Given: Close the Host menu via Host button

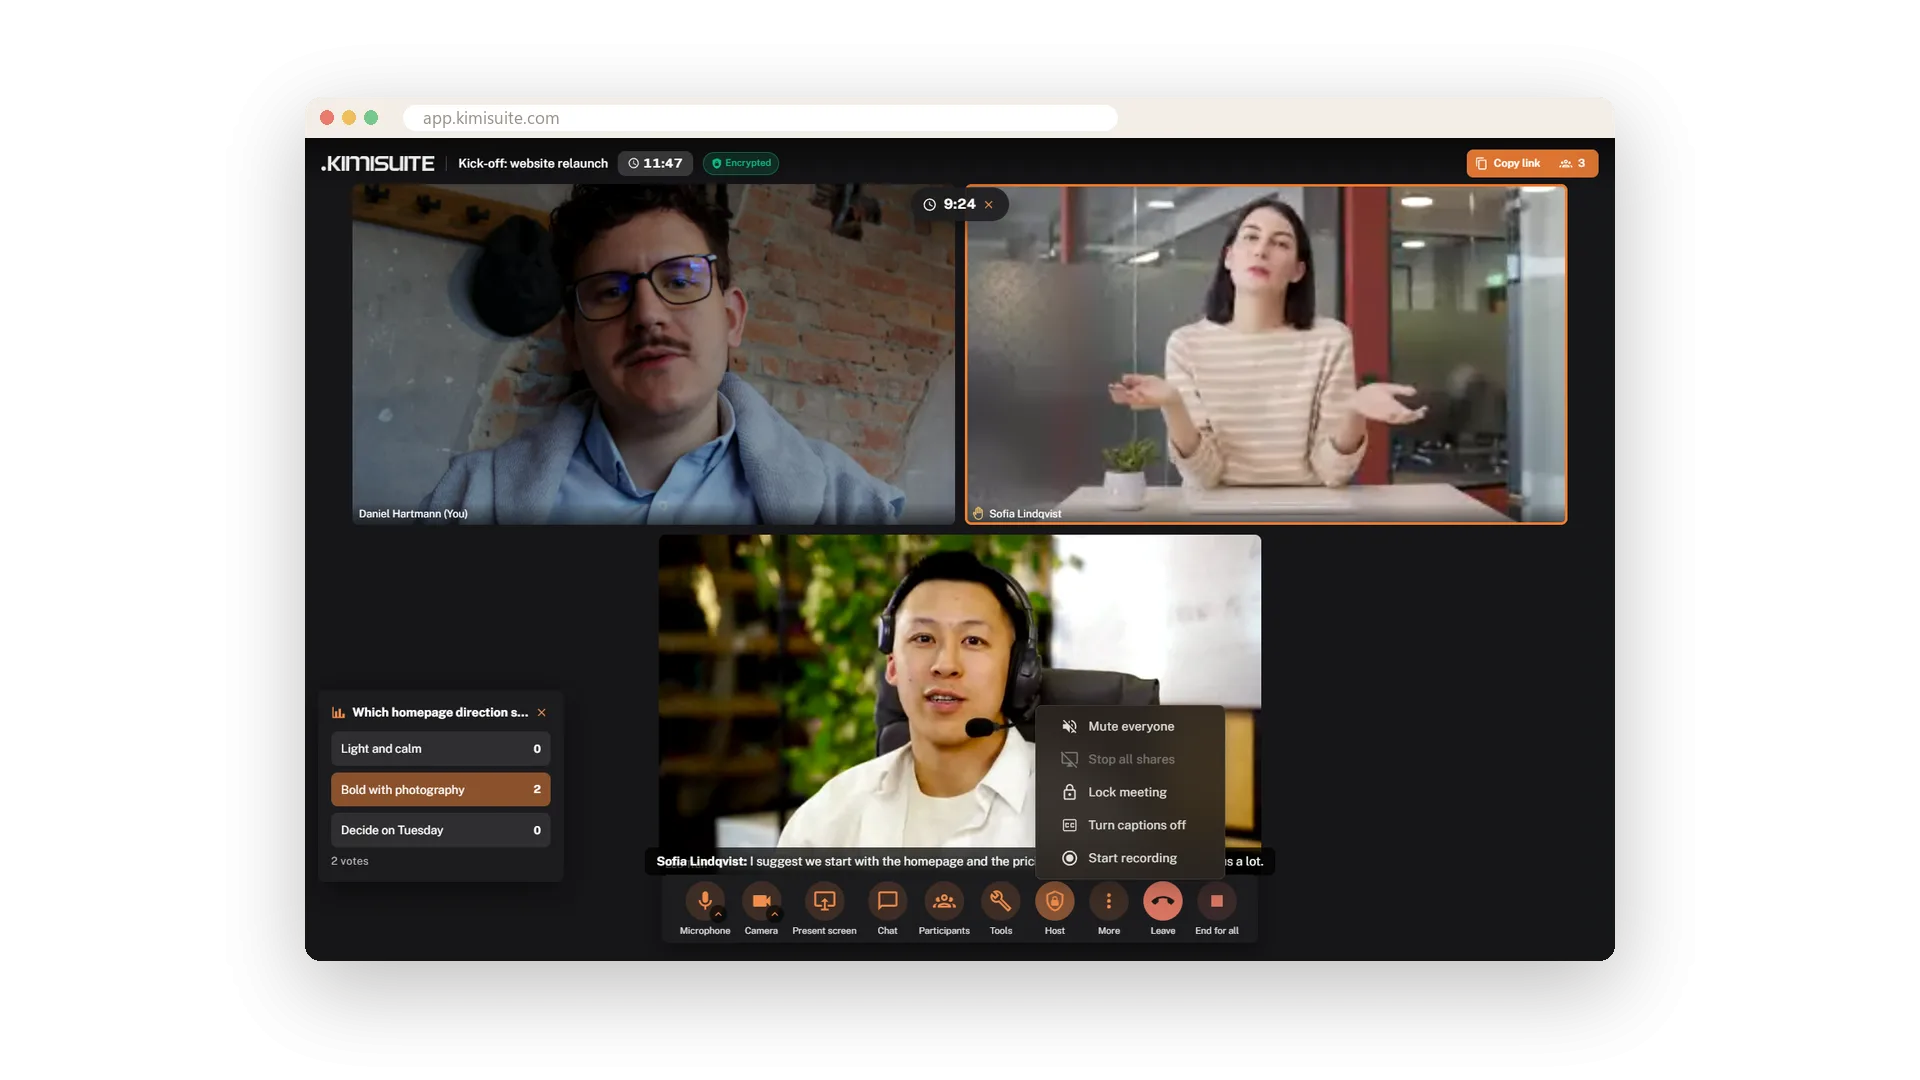Looking at the screenshot, I should [1055, 901].
